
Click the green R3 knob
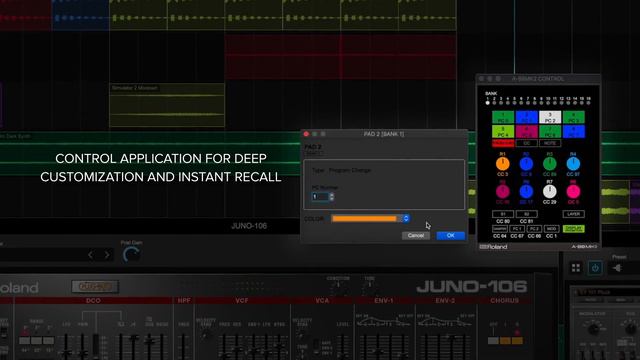pyautogui.click(x=550, y=164)
